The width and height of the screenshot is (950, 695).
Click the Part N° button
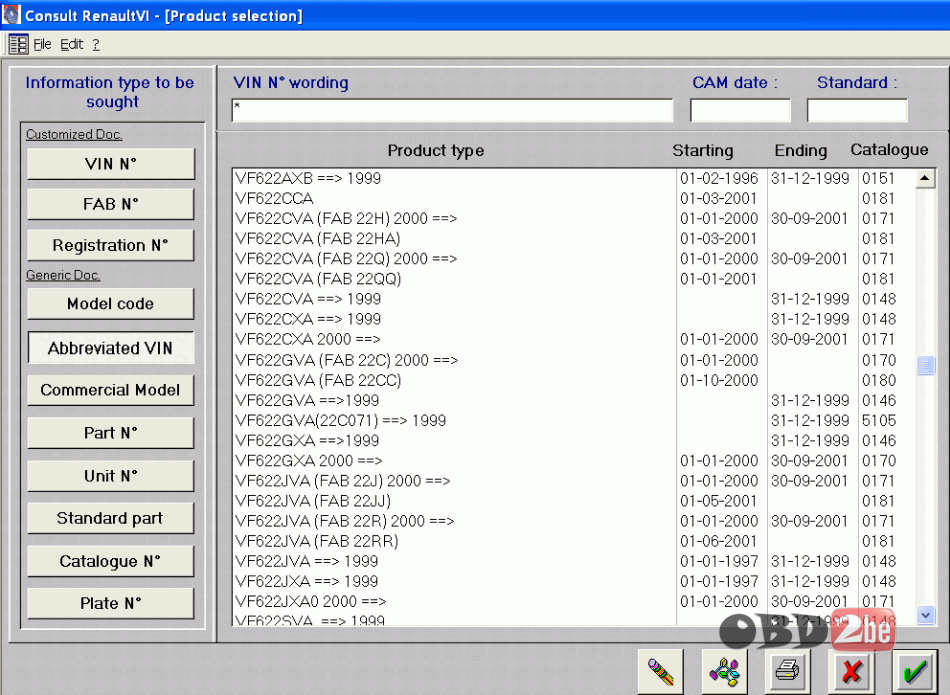[111, 433]
